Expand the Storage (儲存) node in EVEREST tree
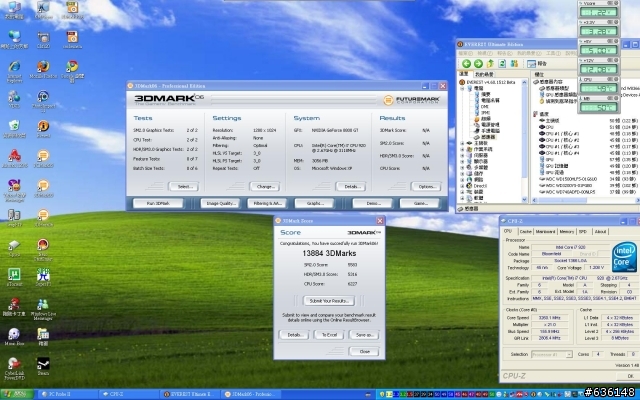Viewport: 640px width, 400px height. coord(462,173)
